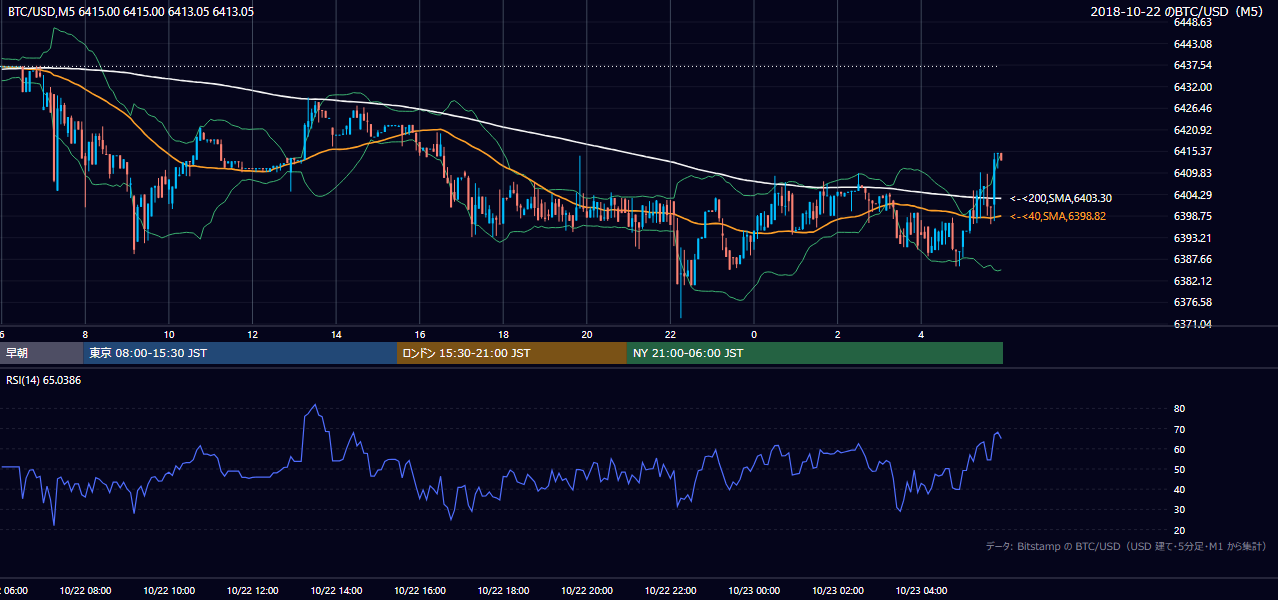Click the 6376.58 price axis label
The height and width of the screenshot is (600, 1278).
click(1193, 302)
